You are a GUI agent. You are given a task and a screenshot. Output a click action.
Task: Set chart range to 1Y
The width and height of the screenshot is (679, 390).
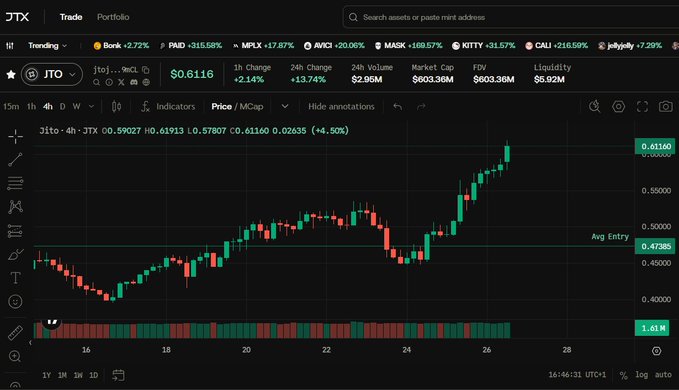pos(46,375)
